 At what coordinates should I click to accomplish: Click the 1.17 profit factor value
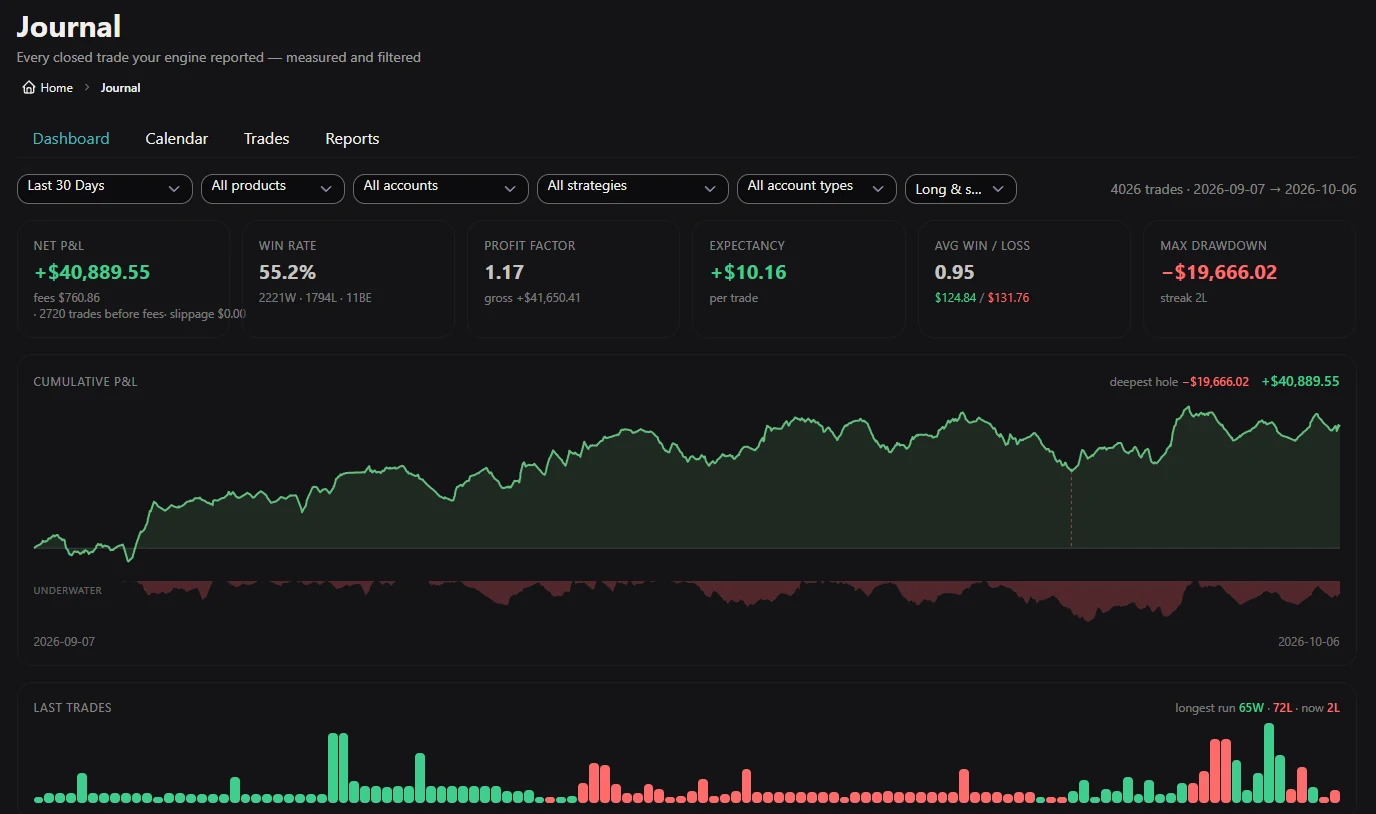tap(504, 272)
